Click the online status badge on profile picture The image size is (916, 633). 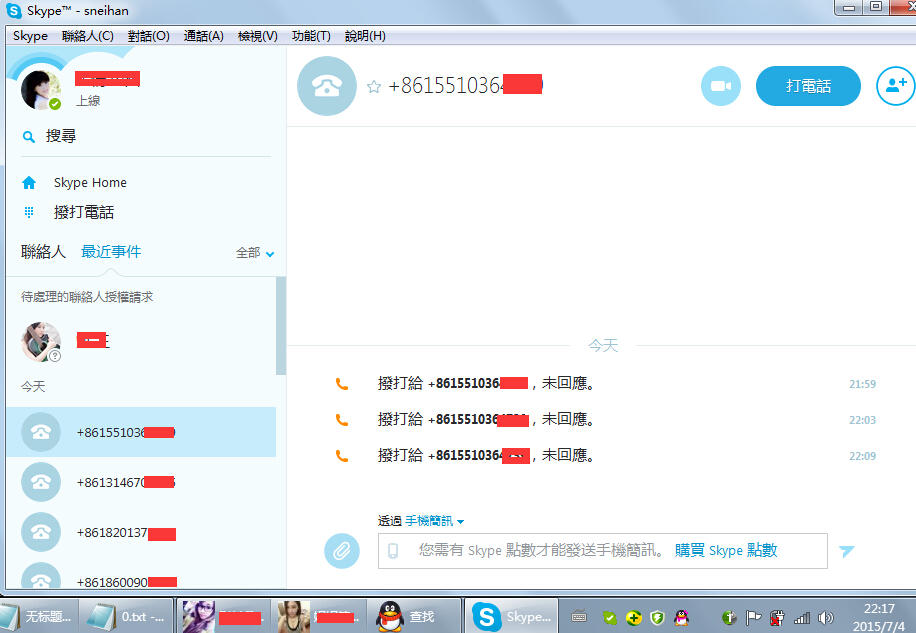click(55, 104)
